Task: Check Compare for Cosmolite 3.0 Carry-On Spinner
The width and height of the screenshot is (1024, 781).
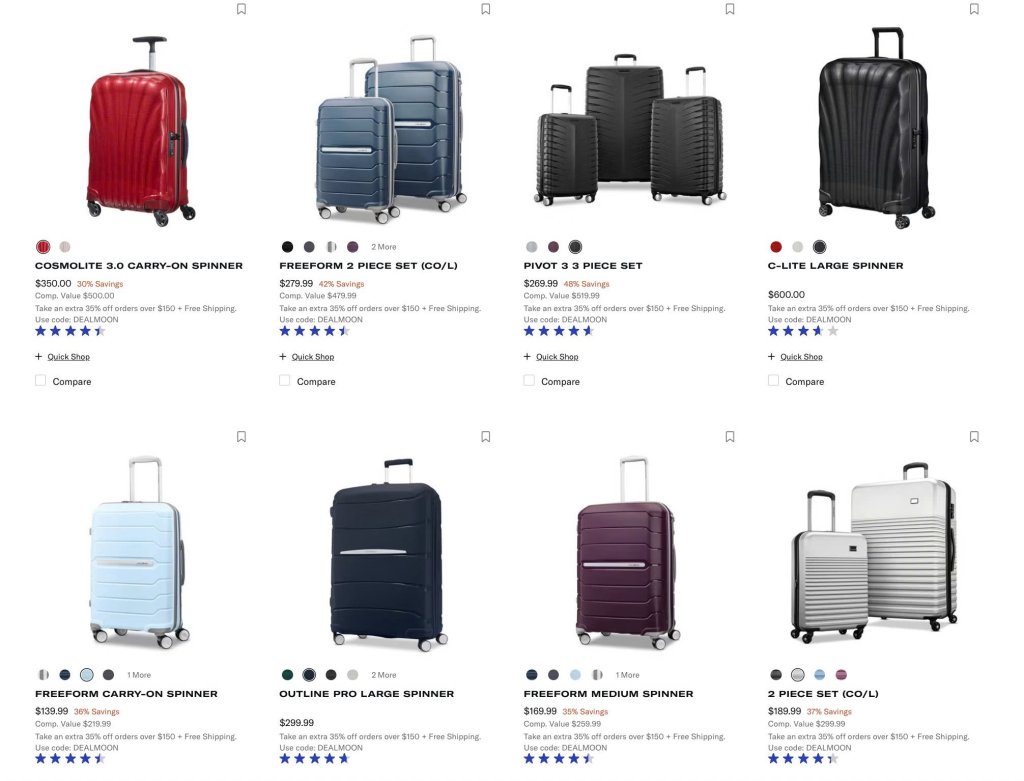Action: coord(40,381)
